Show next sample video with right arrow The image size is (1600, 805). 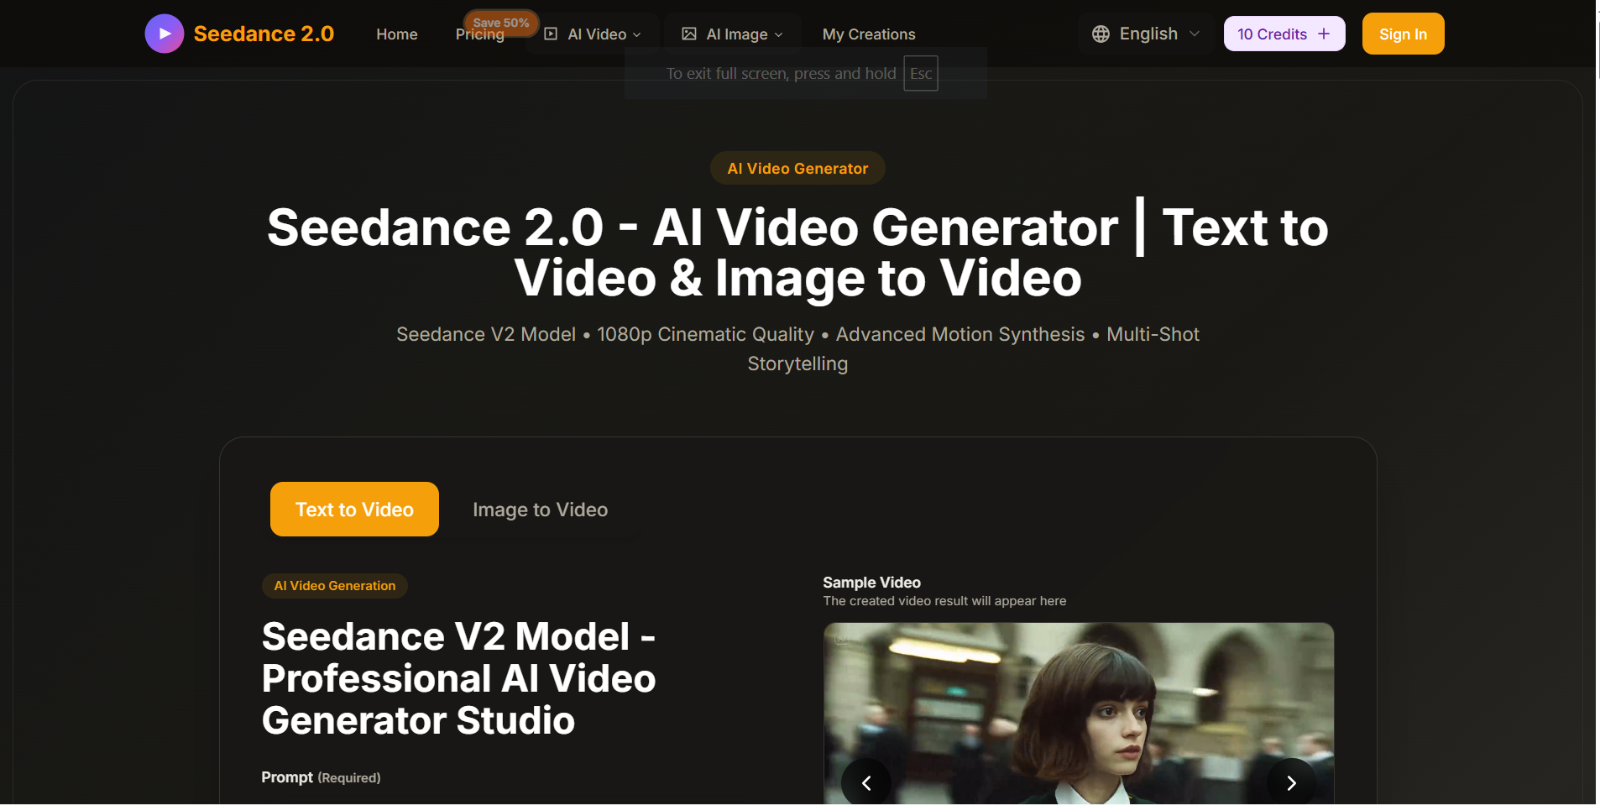(1291, 783)
